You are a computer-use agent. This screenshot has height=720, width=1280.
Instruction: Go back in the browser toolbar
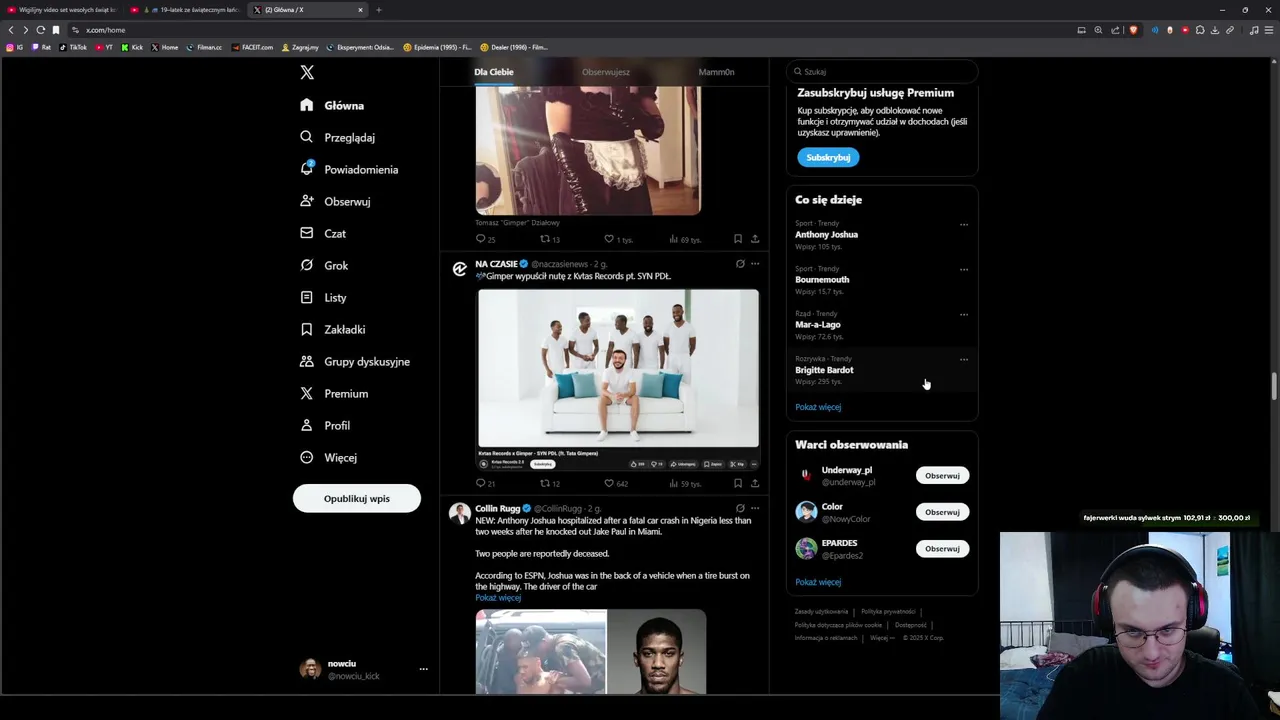11,30
